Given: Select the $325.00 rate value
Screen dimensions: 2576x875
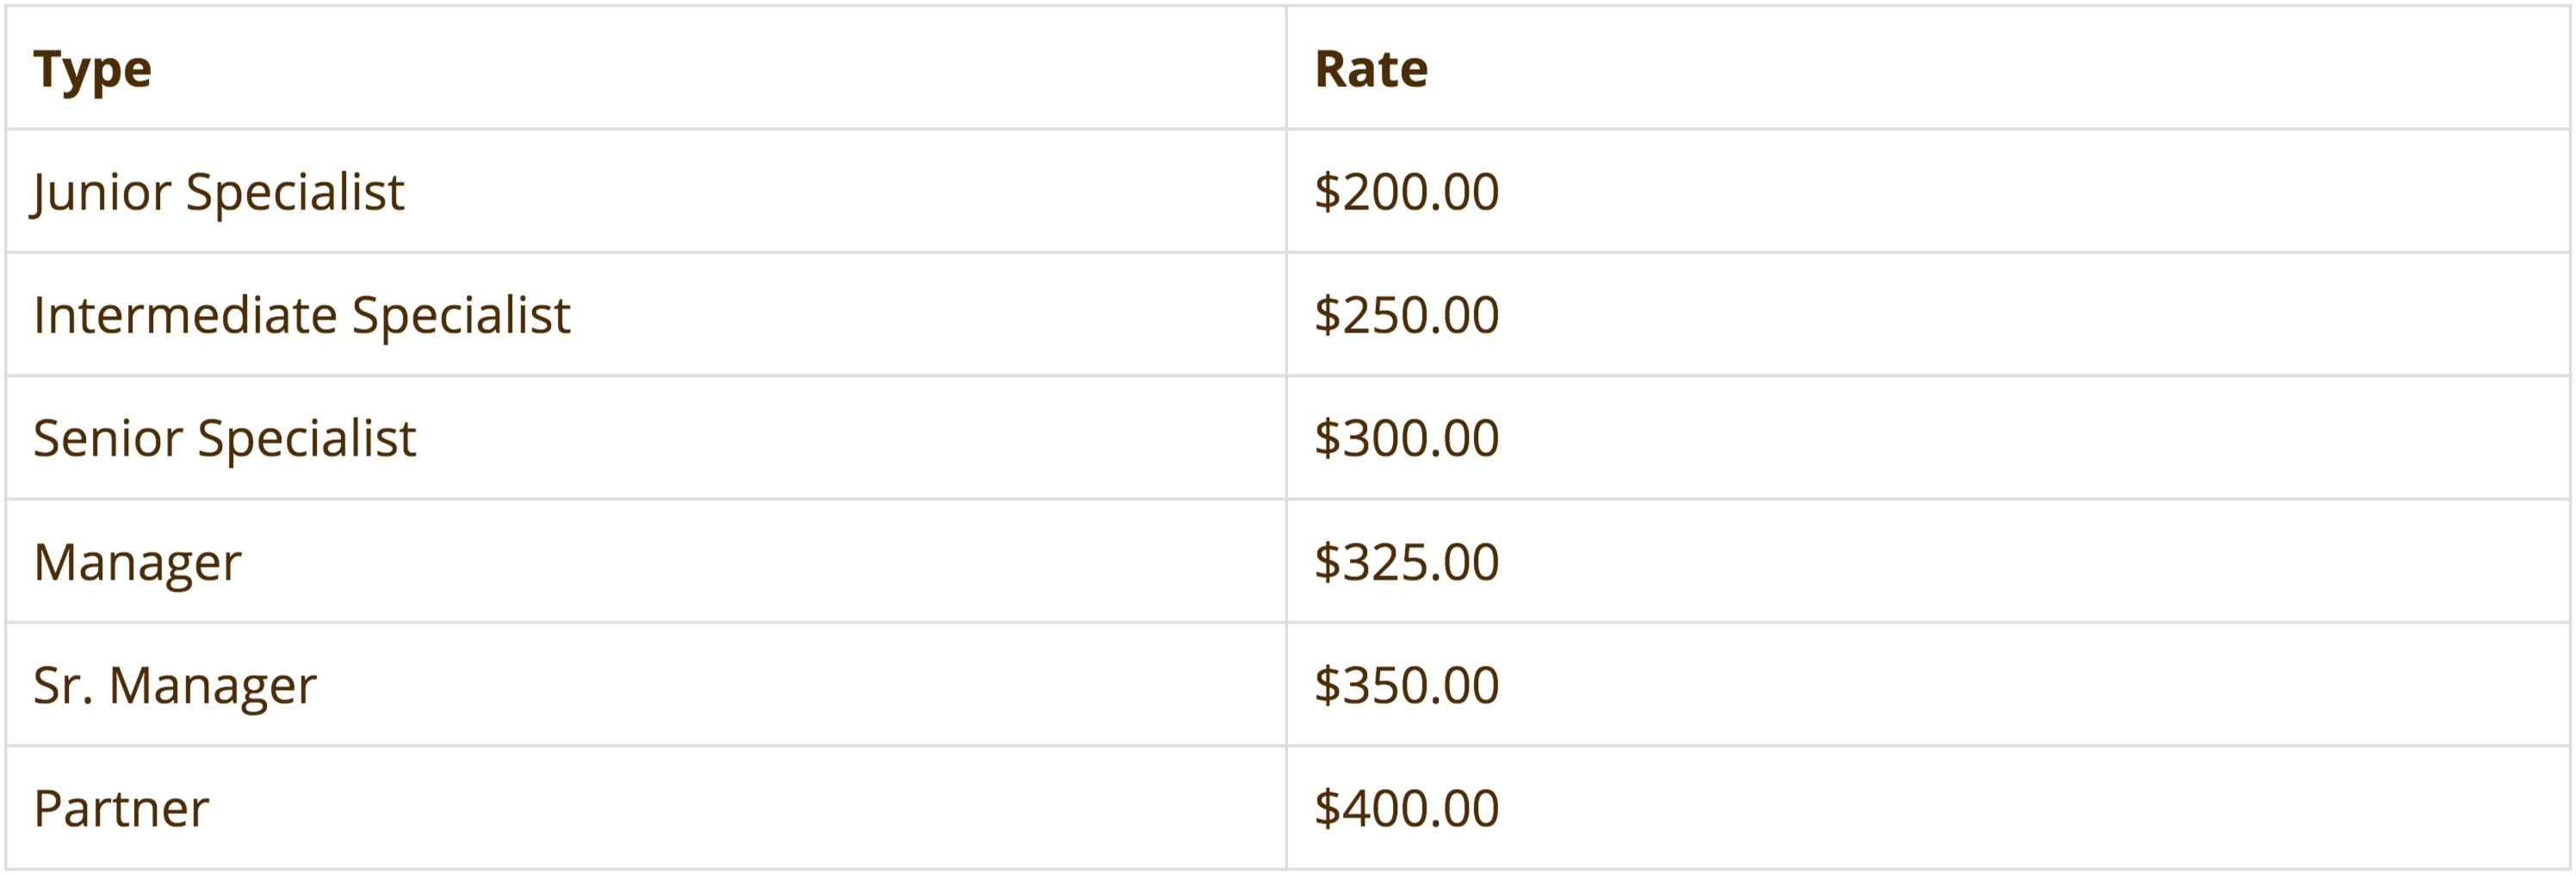Looking at the screenshot, I should point(1406,562).
